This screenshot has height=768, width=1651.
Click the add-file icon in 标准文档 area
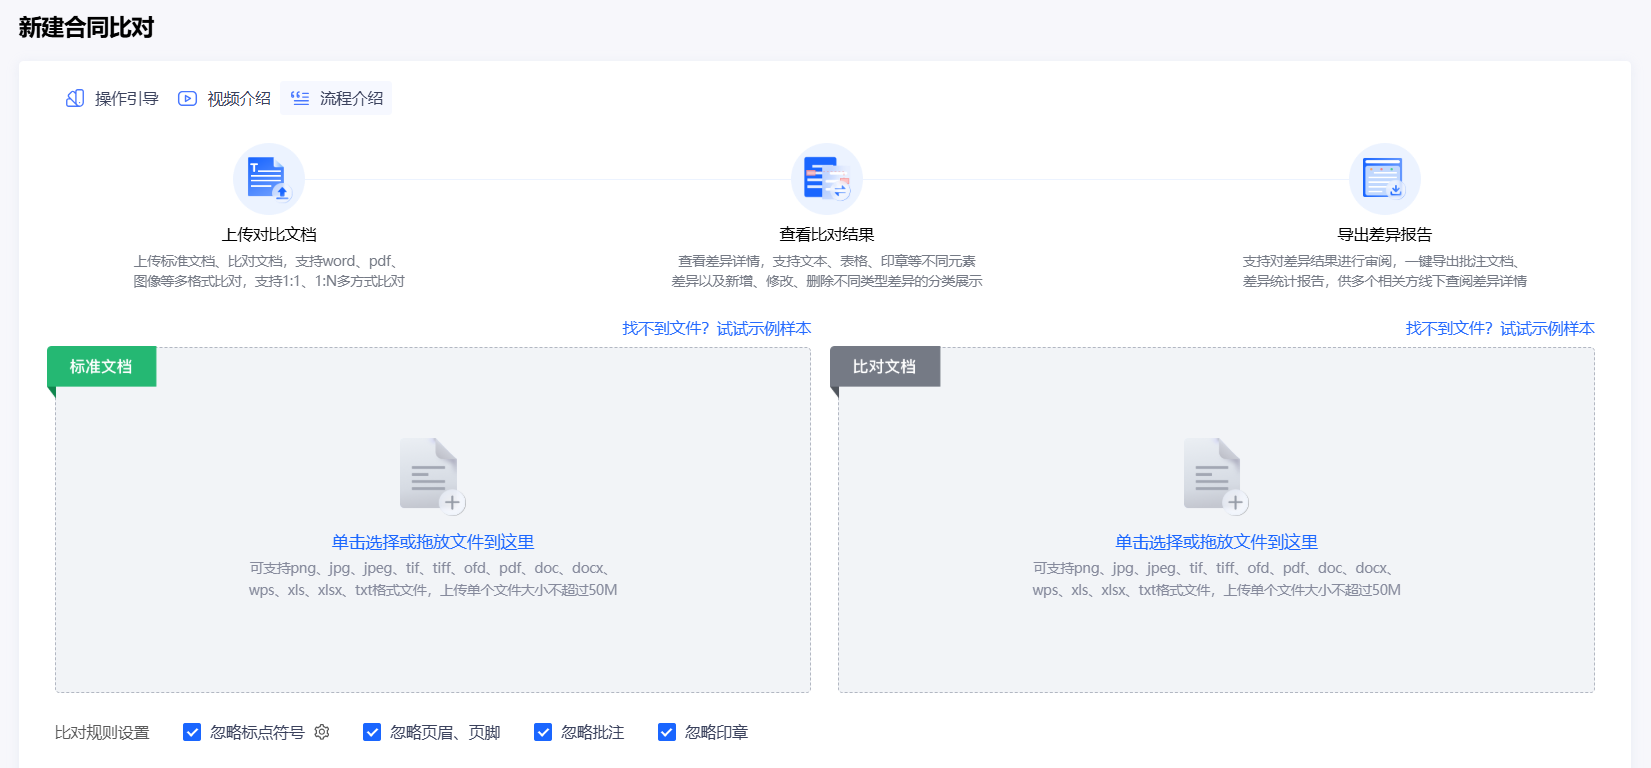(x=432, y=476)
